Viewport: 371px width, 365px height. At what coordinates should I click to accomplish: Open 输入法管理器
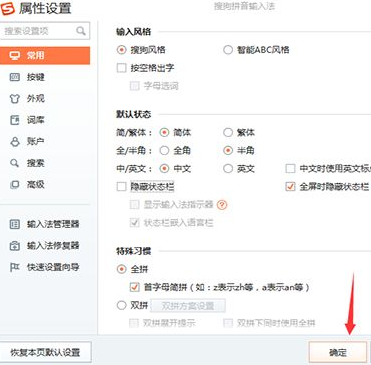point(45,224)
